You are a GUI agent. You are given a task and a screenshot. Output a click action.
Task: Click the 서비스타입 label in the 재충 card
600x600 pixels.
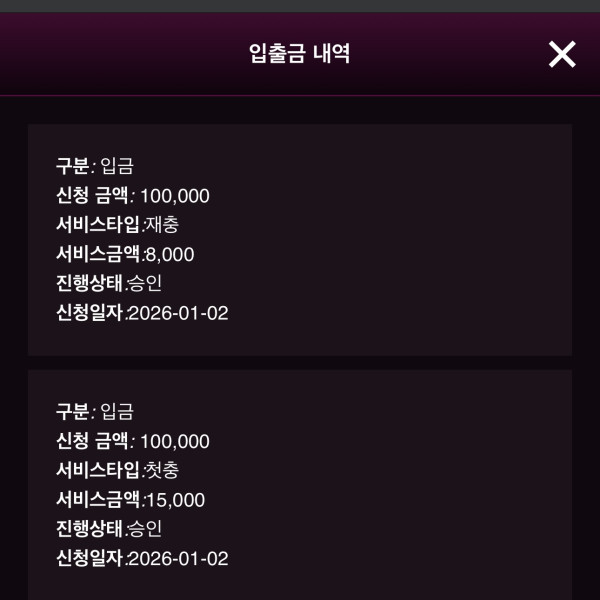(98, 225)
